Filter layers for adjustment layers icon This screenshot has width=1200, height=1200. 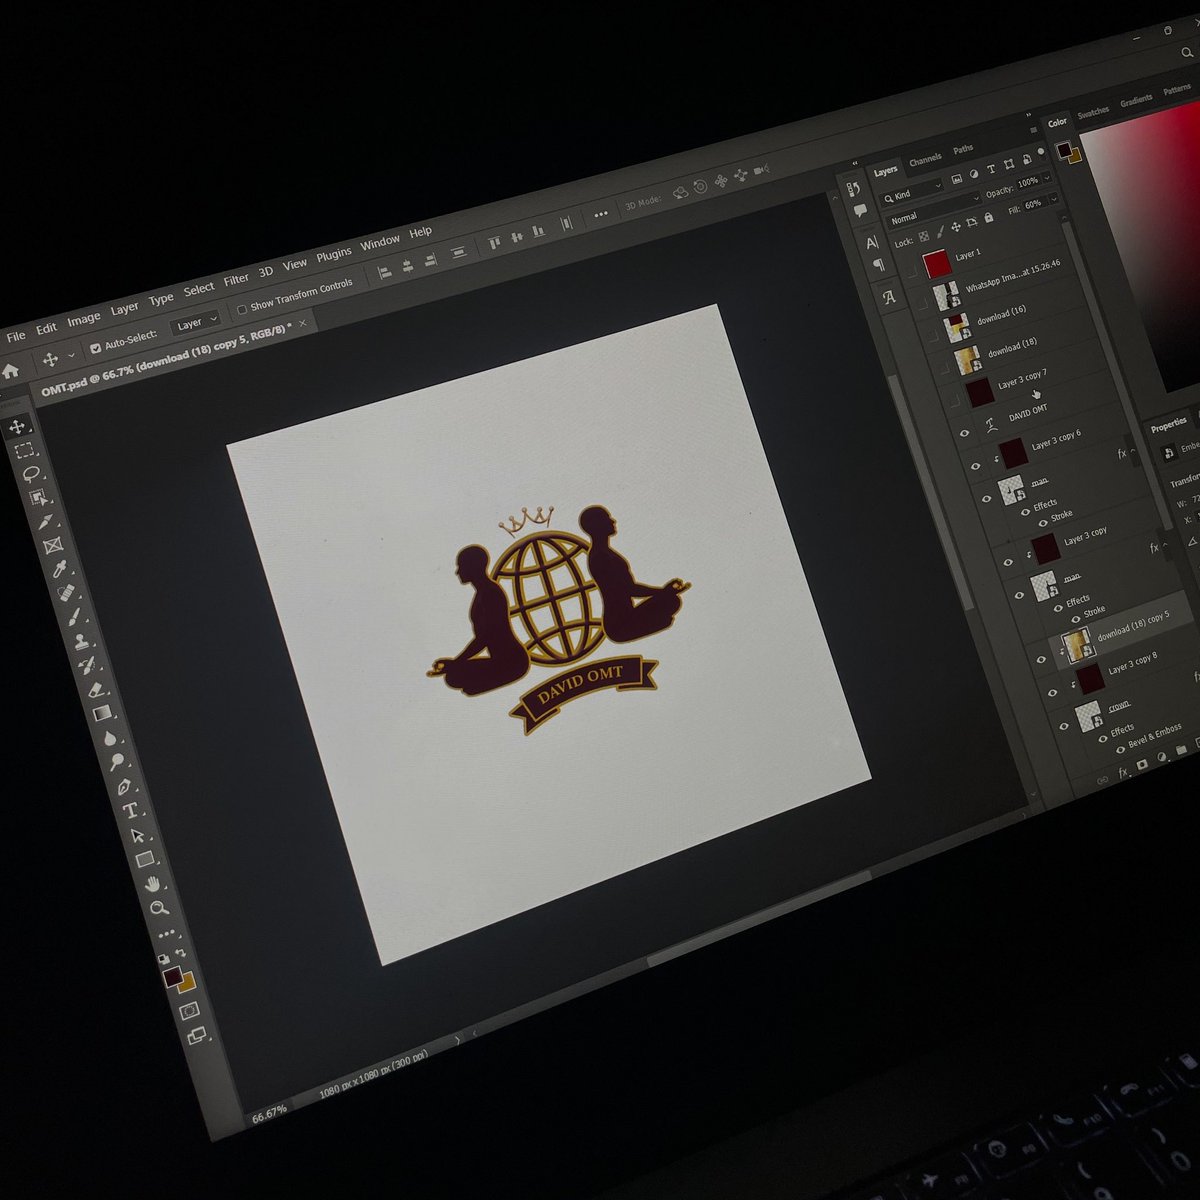[974, 173]
